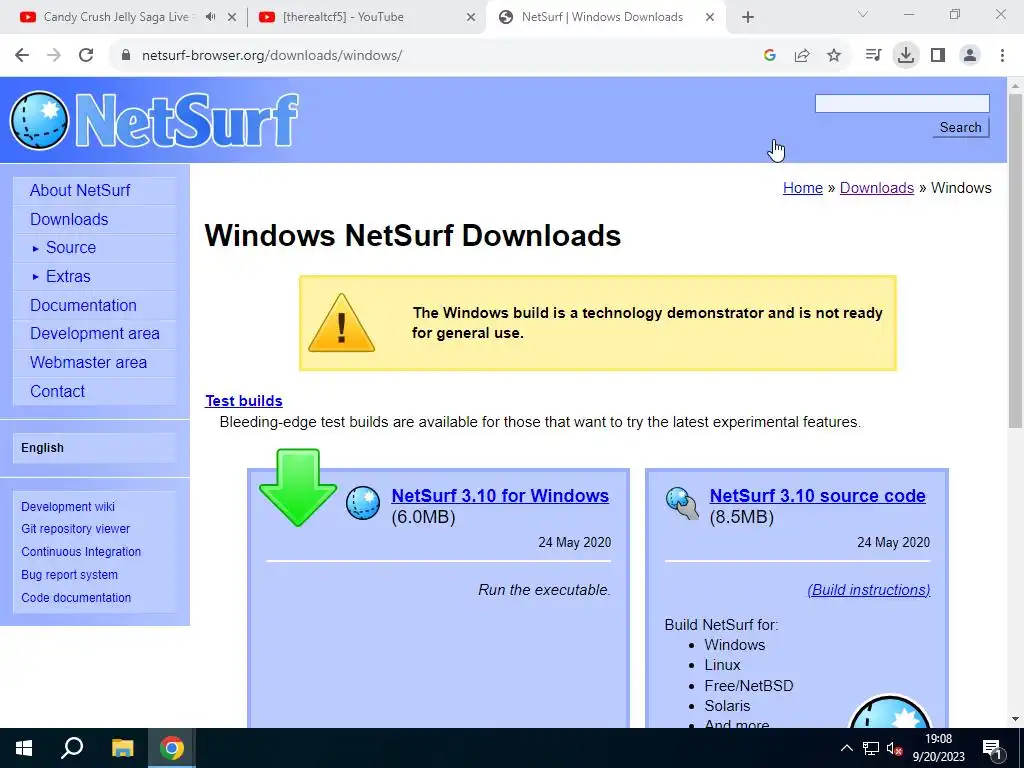Screen dimensions: 1024x768
Task: Open muted volume tray icon
Action: click(894, 748)
